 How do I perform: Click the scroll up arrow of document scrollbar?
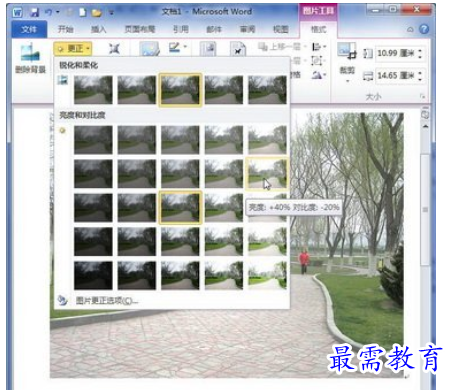pos(425,127)
